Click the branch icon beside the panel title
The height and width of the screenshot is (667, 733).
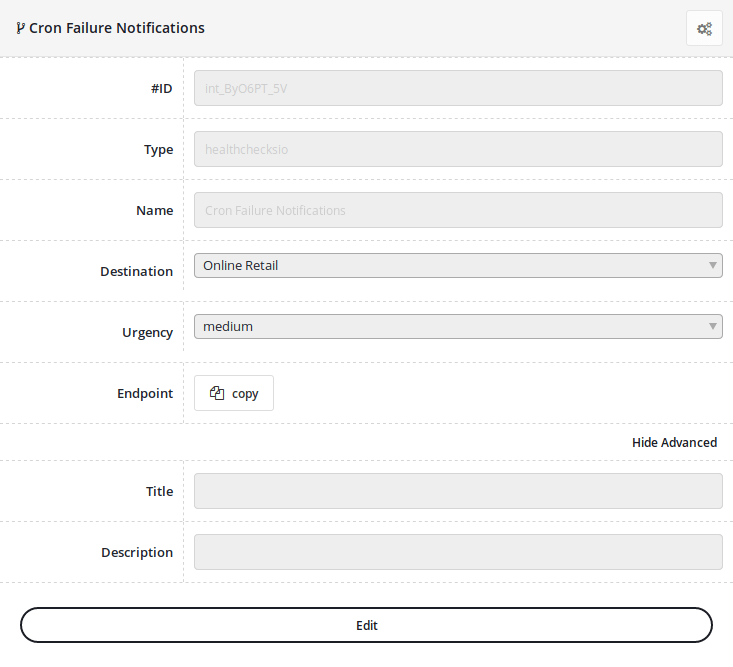[21, 28]
